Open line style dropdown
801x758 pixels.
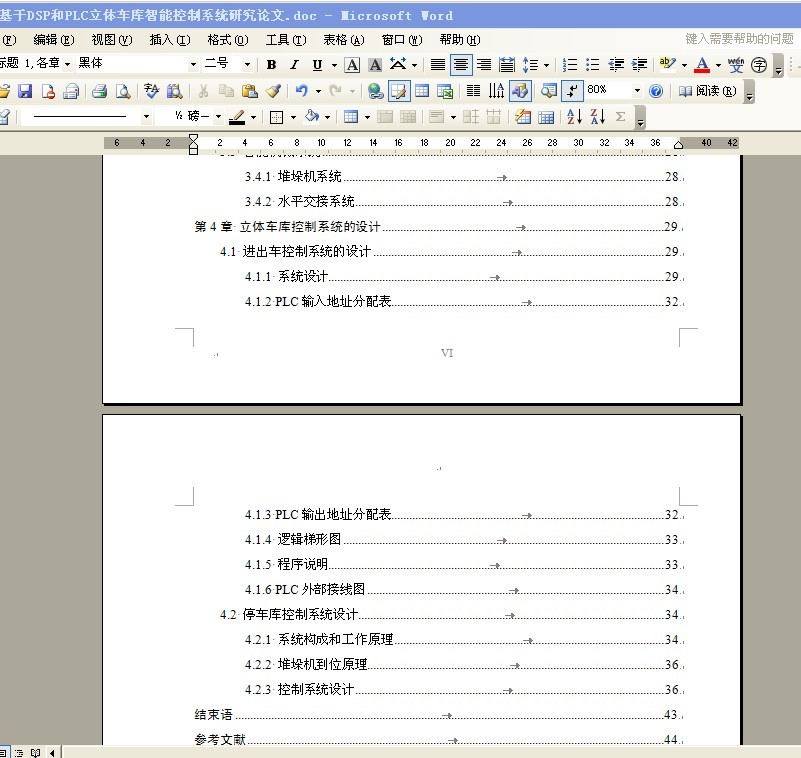coord(146,117)
